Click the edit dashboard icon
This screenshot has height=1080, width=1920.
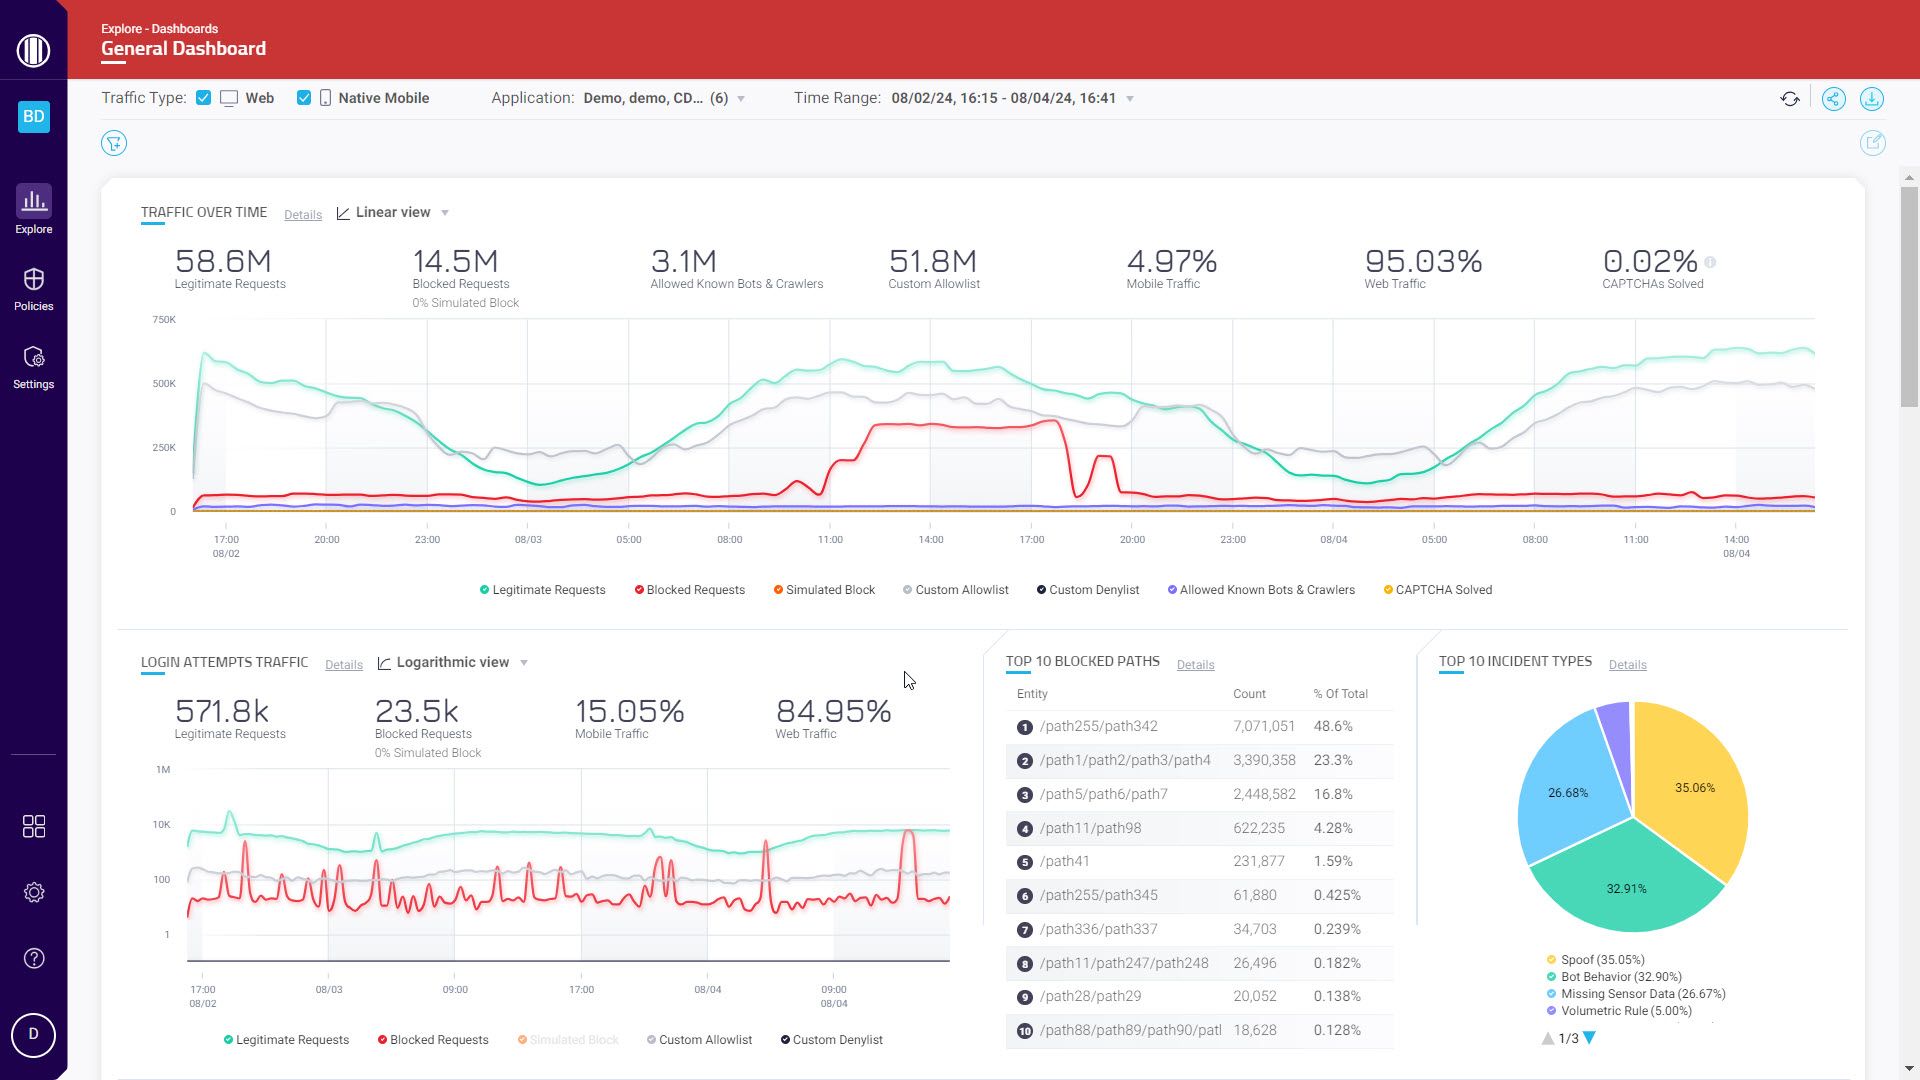click(x=1872, y=144)
